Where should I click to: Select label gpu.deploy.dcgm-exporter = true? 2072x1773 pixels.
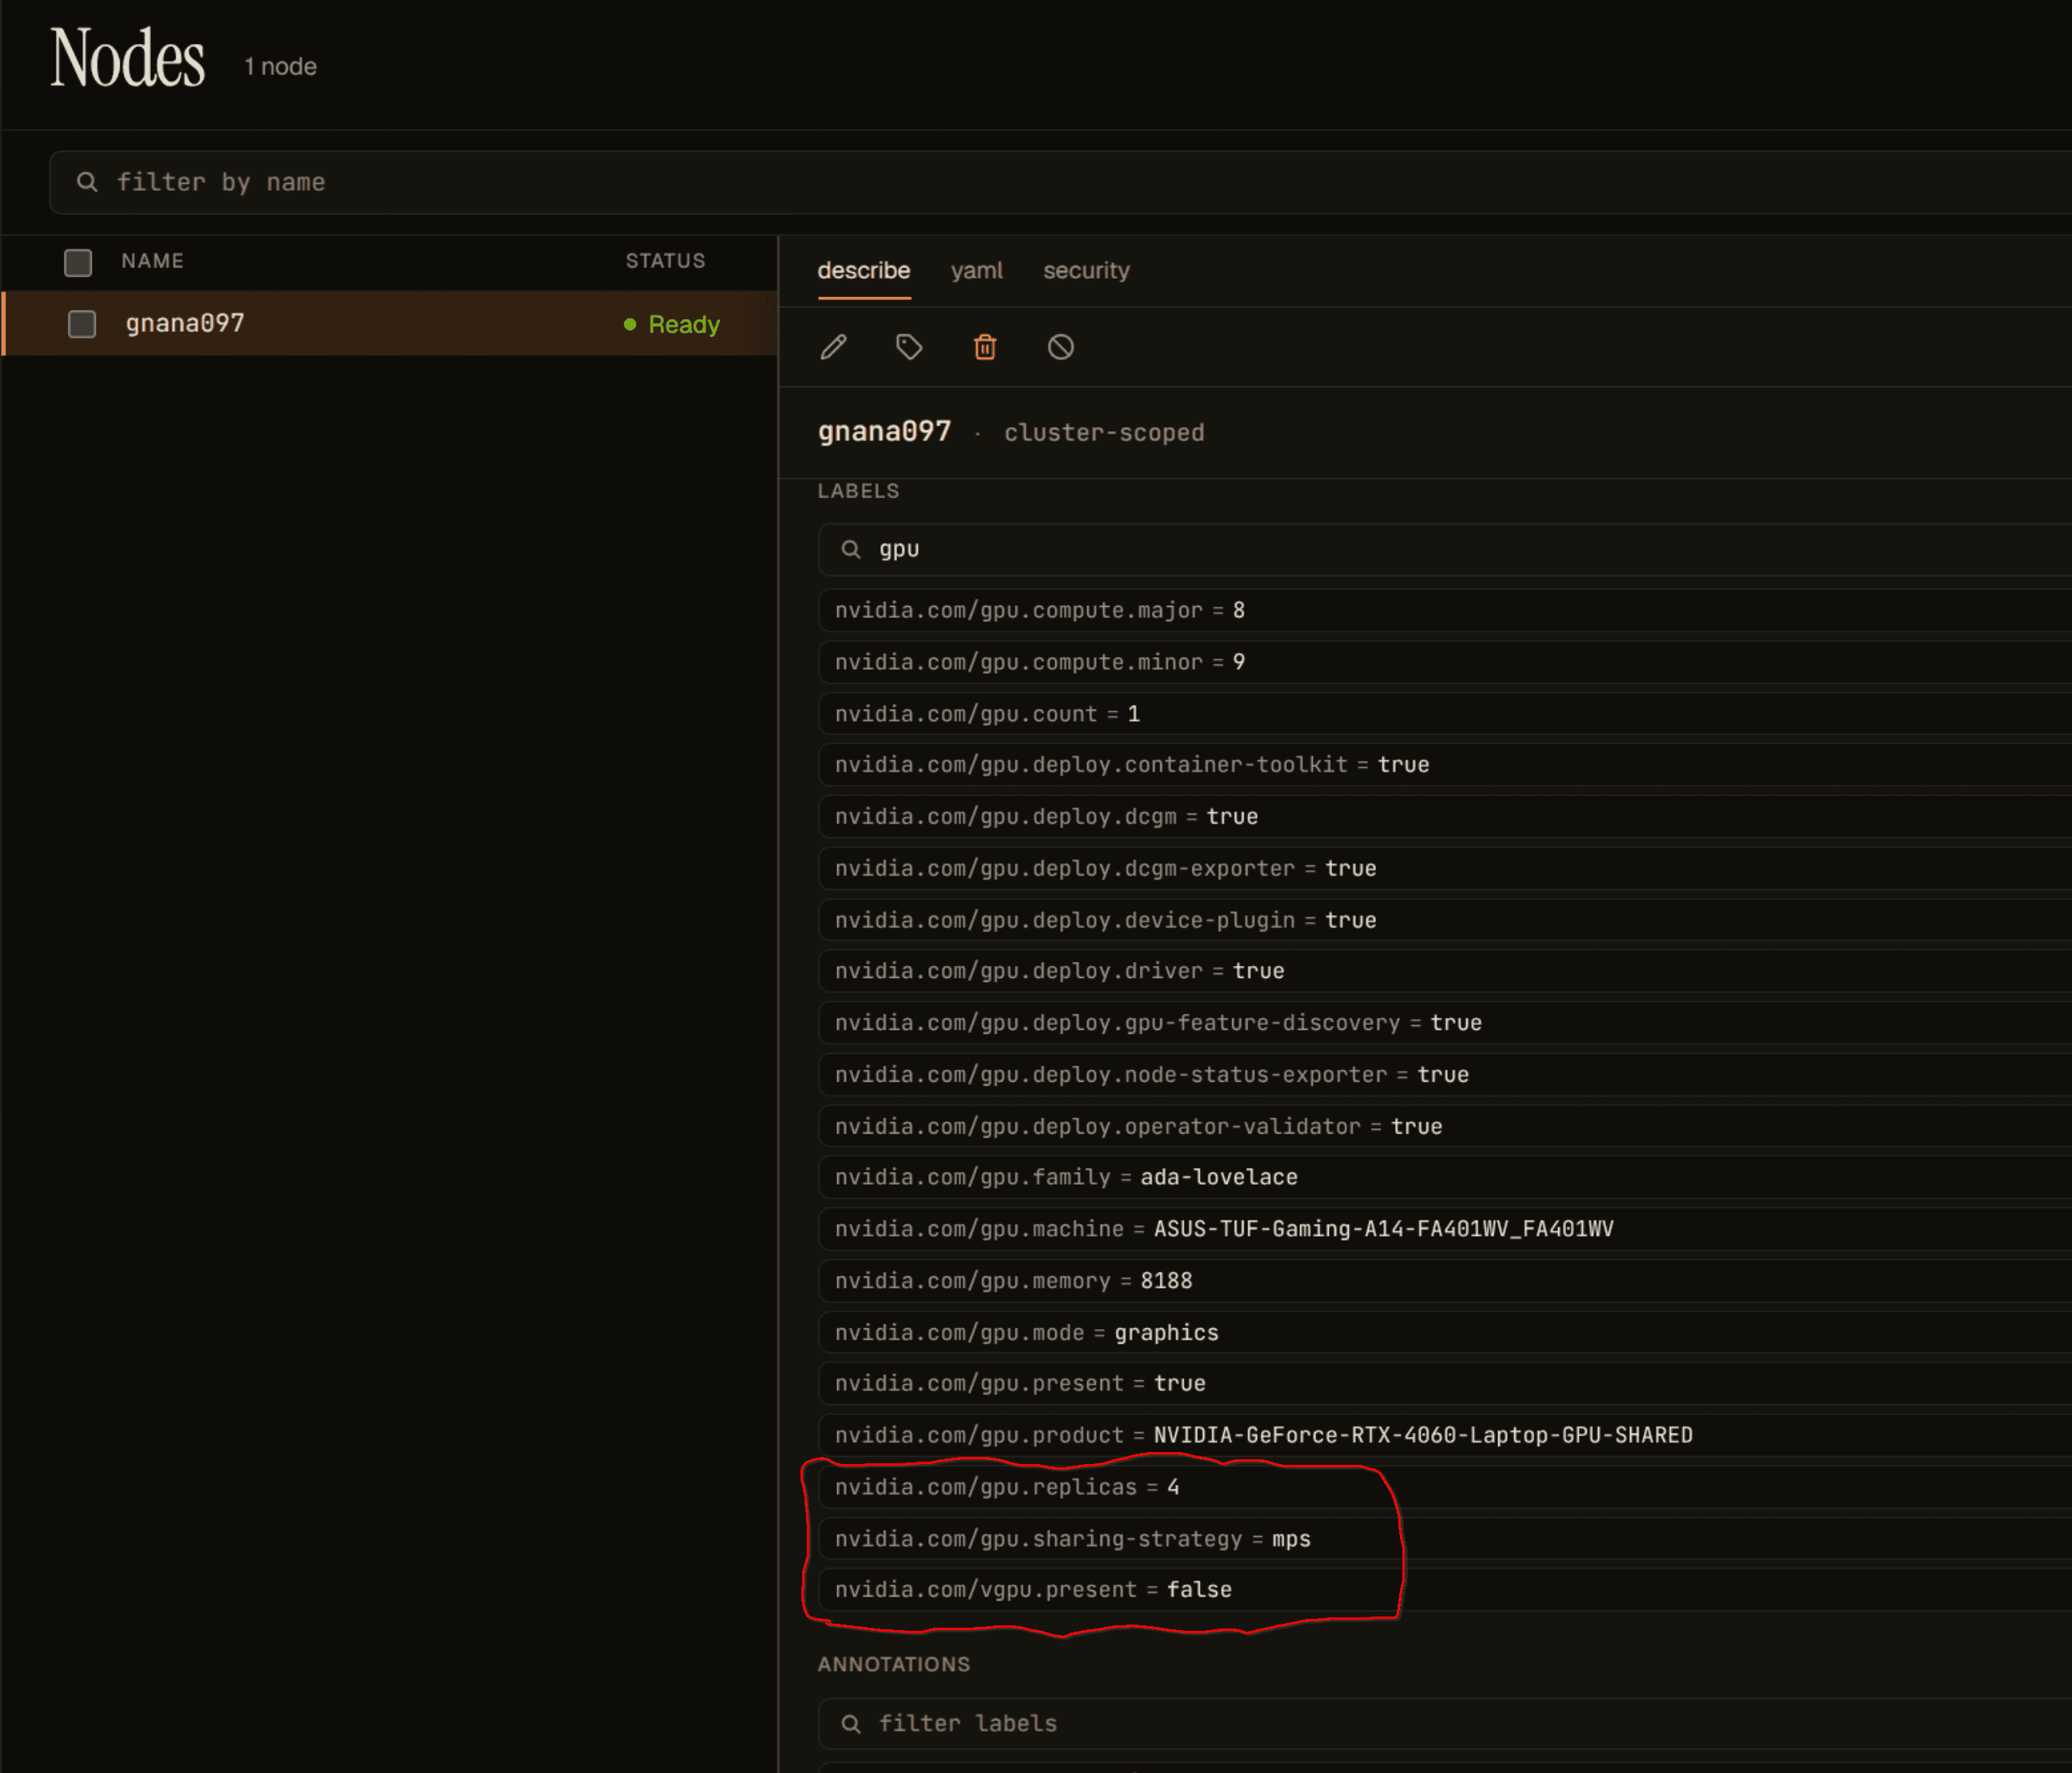1445,869
